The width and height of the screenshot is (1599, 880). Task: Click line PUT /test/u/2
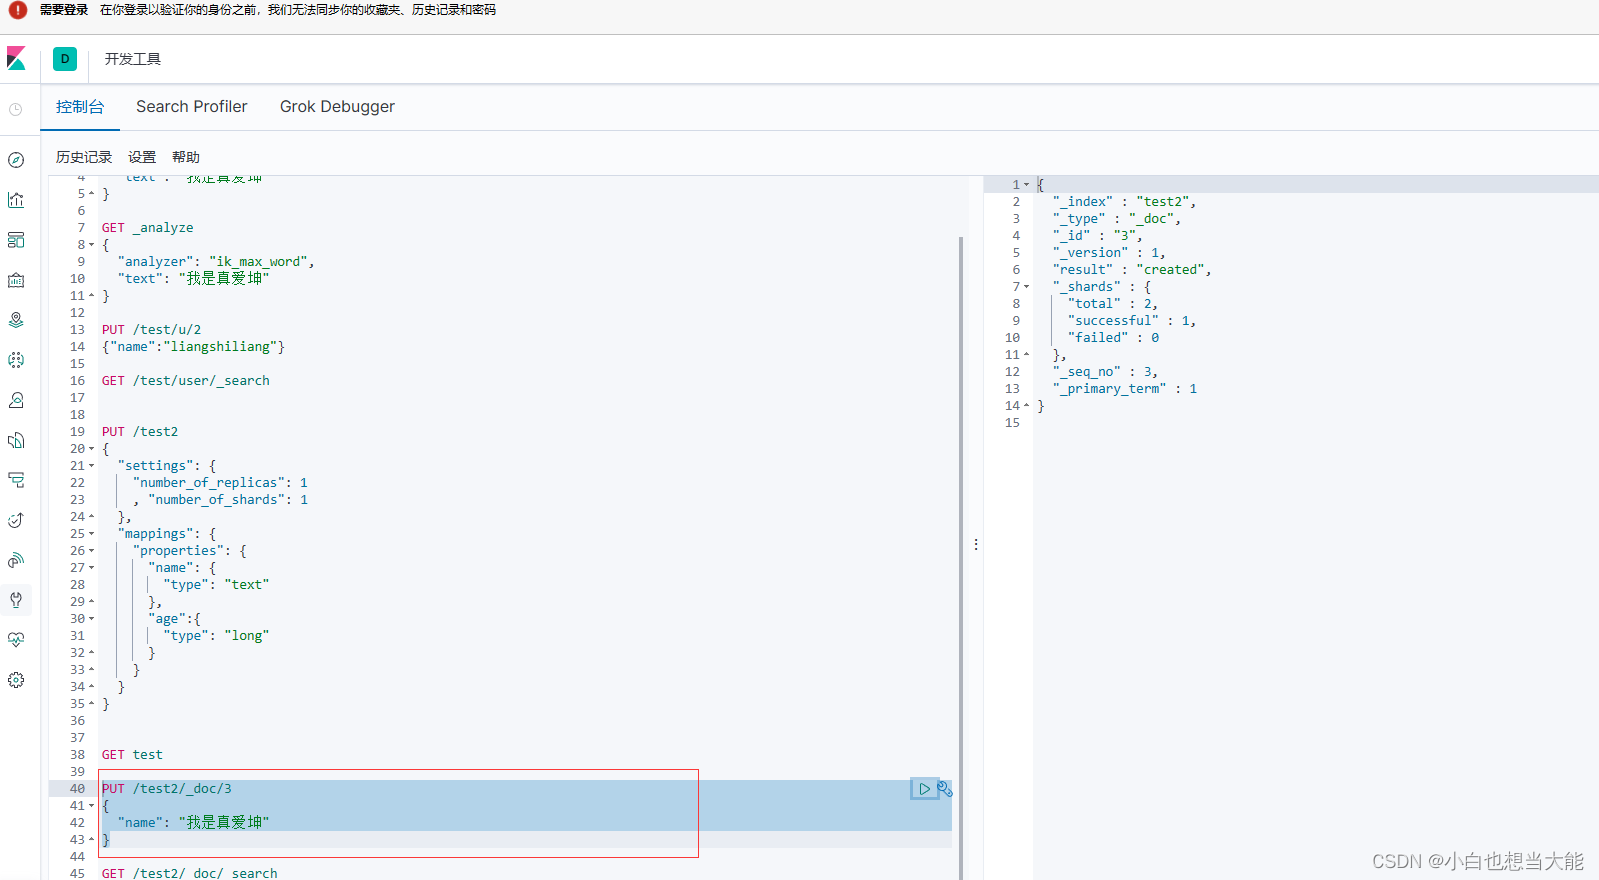pos(151,330)
